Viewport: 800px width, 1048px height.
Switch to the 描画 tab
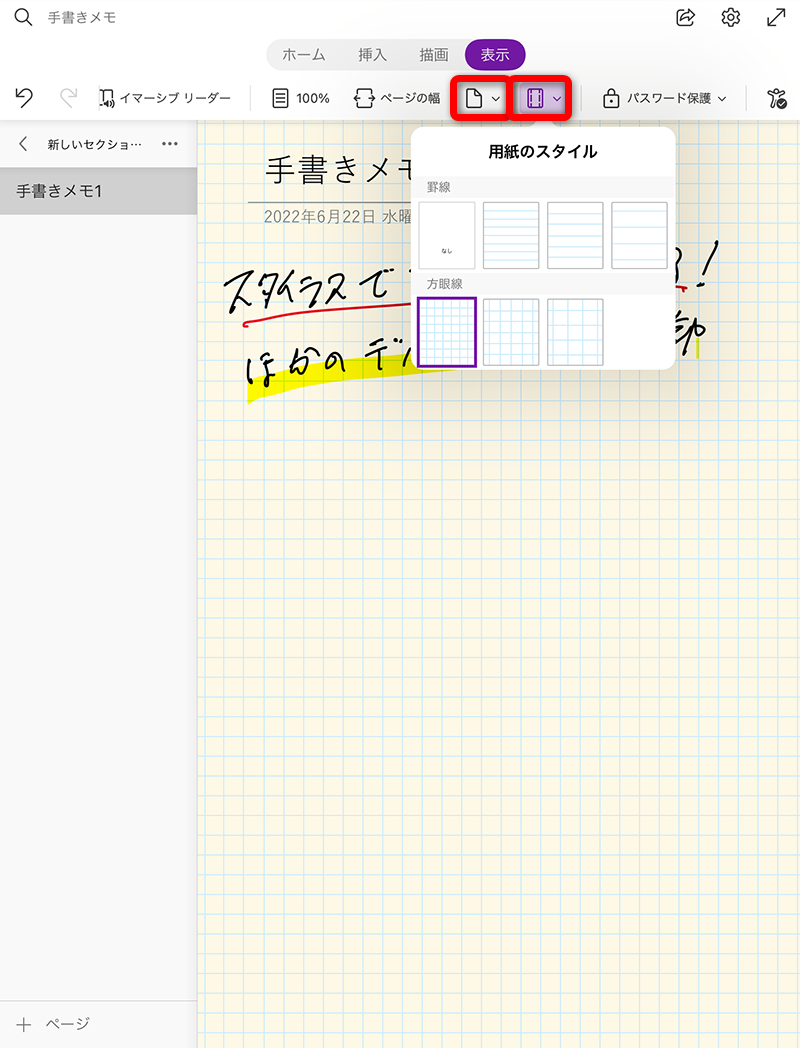[x=432, y=55]
